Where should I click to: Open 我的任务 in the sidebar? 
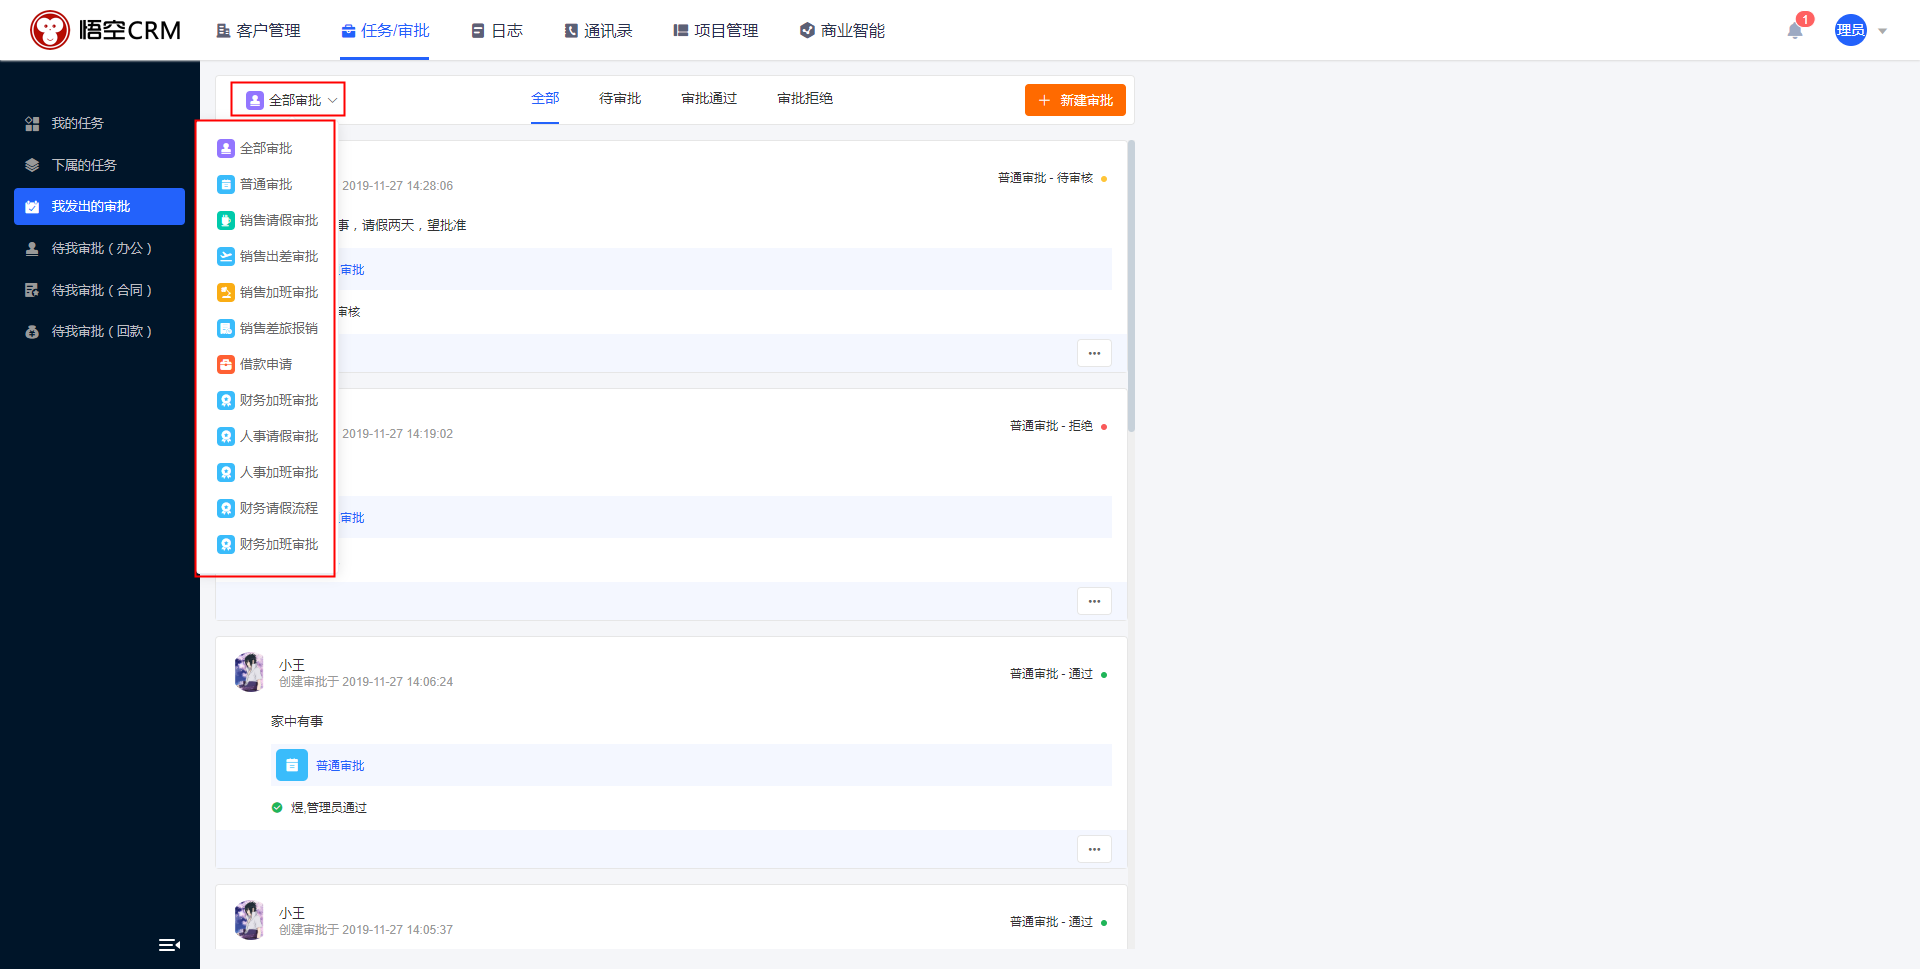coord(77,123)
